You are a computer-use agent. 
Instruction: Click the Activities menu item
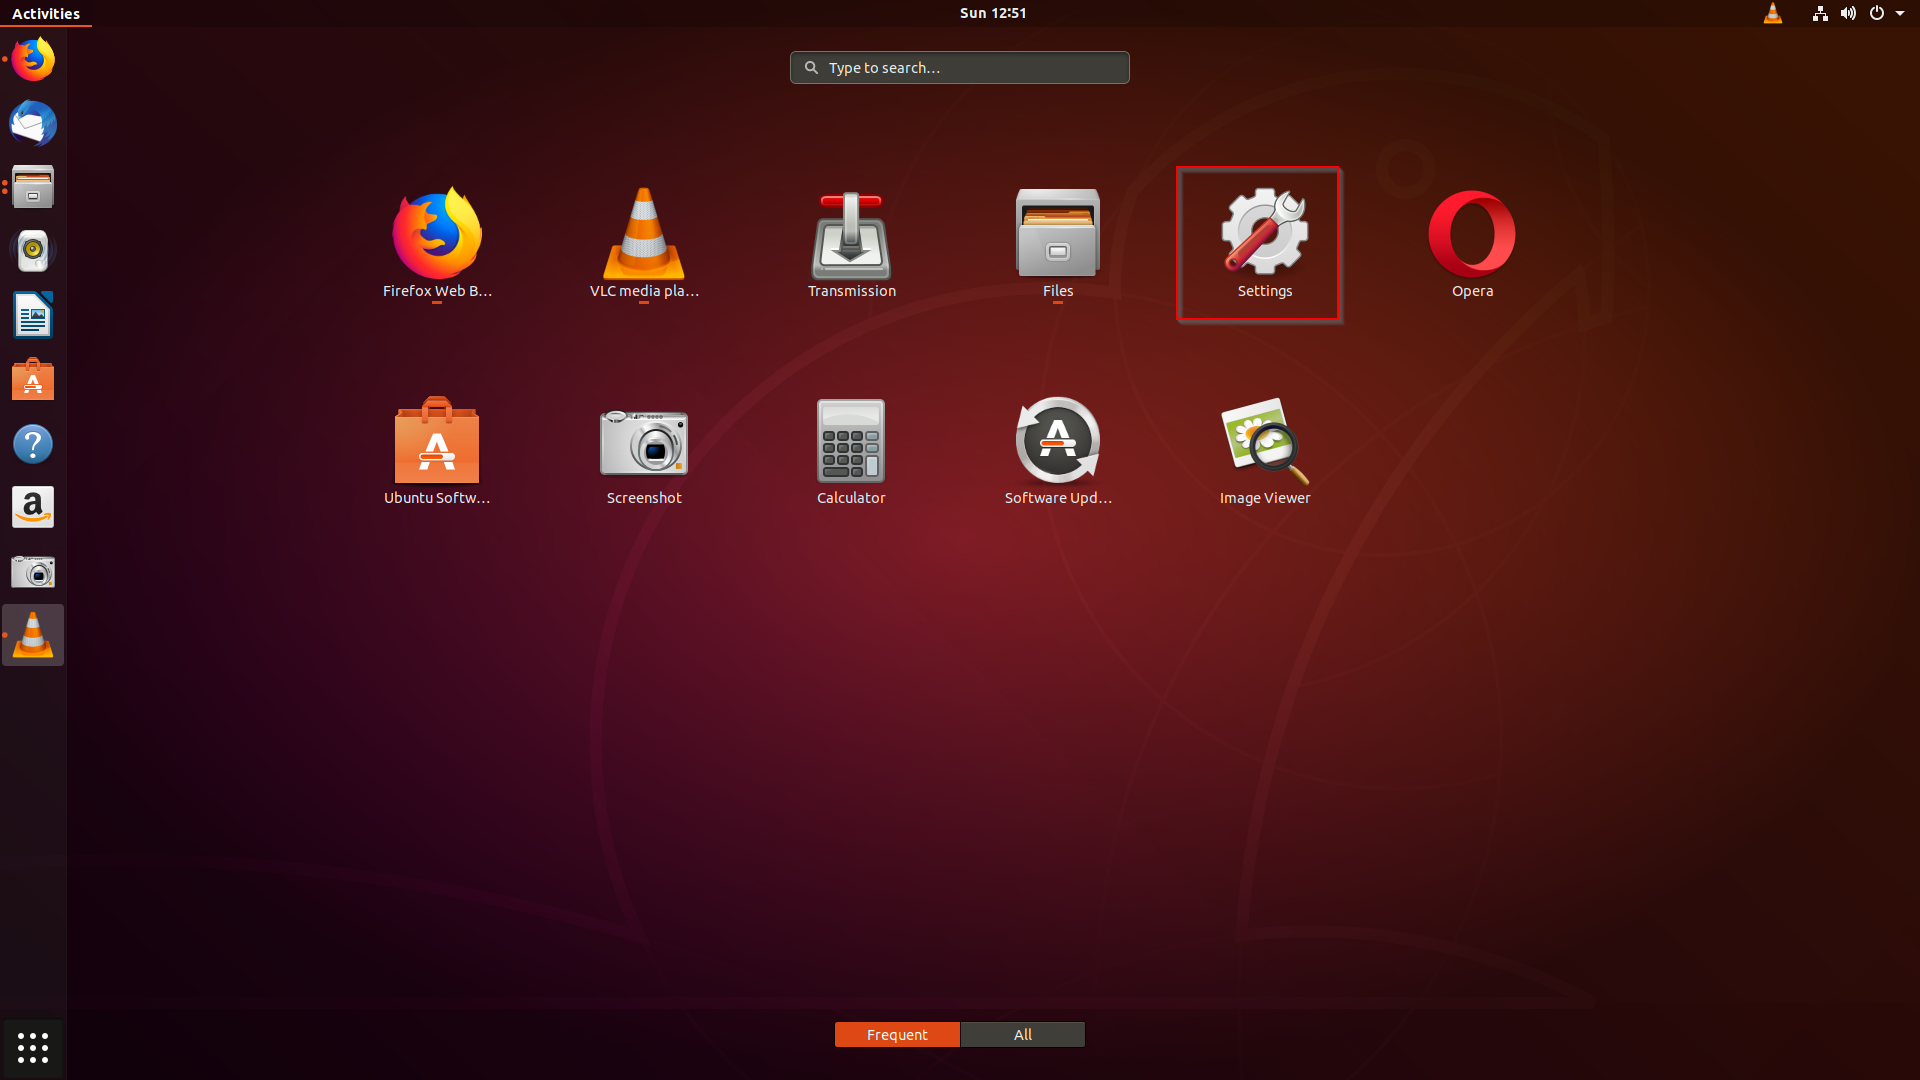pos(46,13)
